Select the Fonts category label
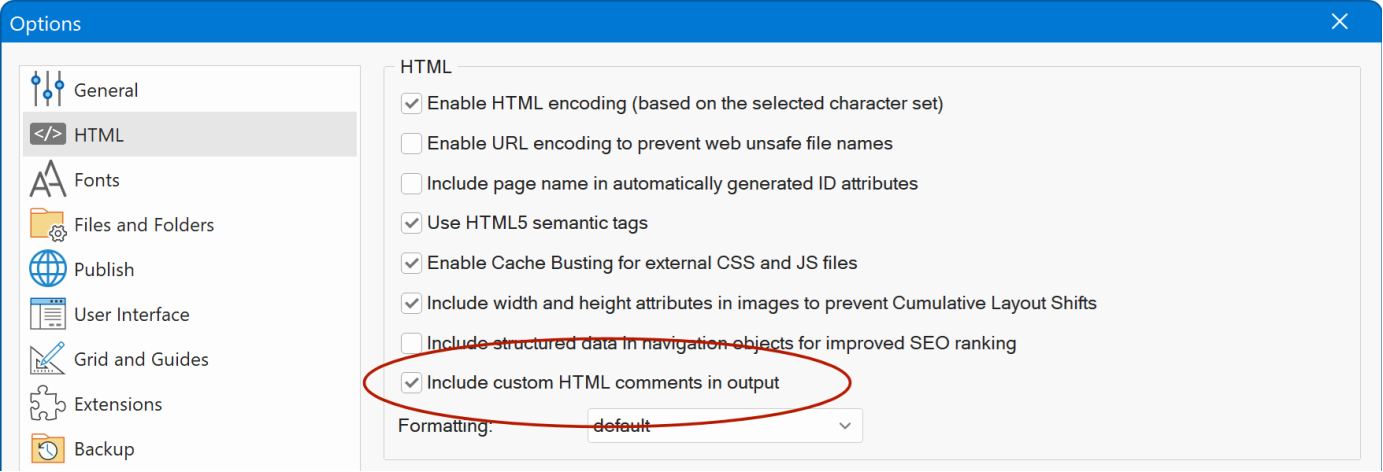The width and height of the screenshot is (1383, 472). click(x=97, y=180)
